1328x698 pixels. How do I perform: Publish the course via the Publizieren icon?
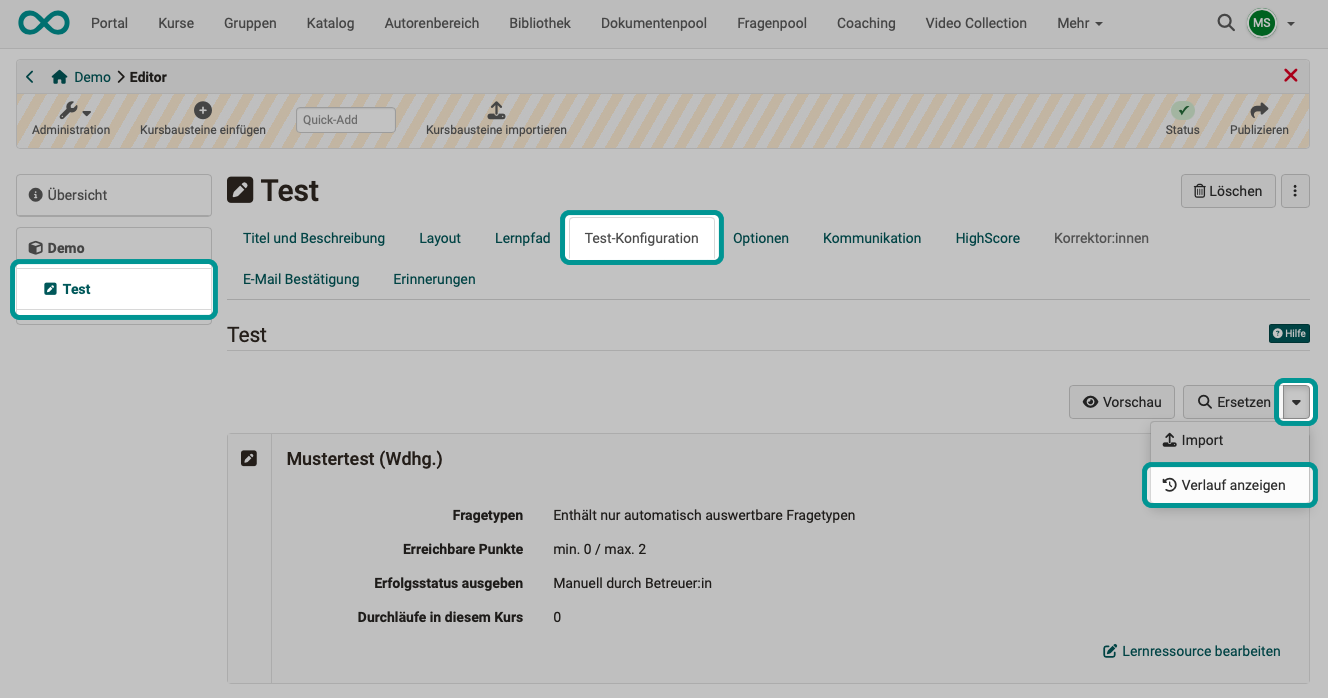[x=1258, y=110]
